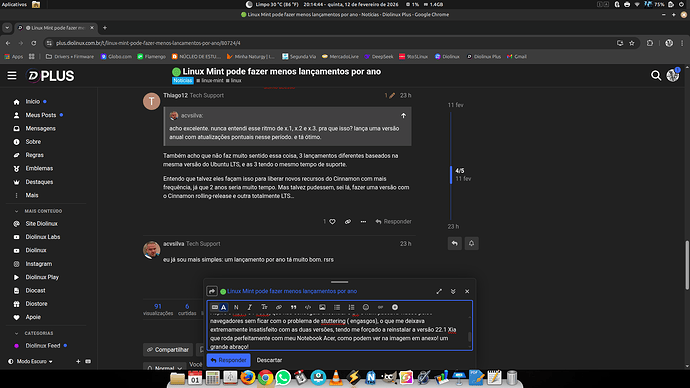Jump to quoted acvsilva post arrow
The image size is (690, 388).
coord(404,116)
